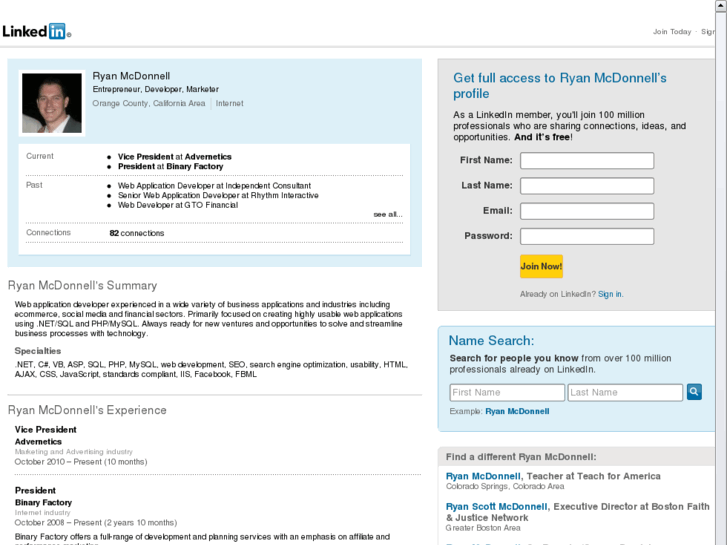
Task: Click the LinkedIn logo
Action: pos(36,31)
